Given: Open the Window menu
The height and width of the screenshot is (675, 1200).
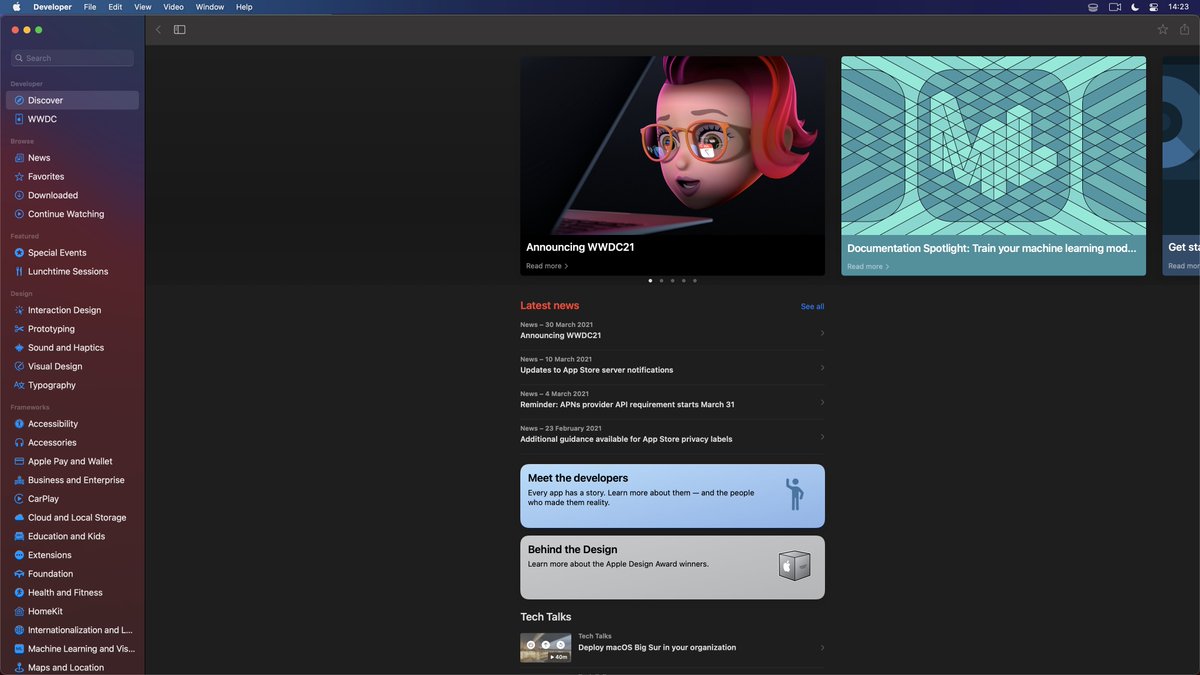Looking at the screenshot, I should 210,7.
